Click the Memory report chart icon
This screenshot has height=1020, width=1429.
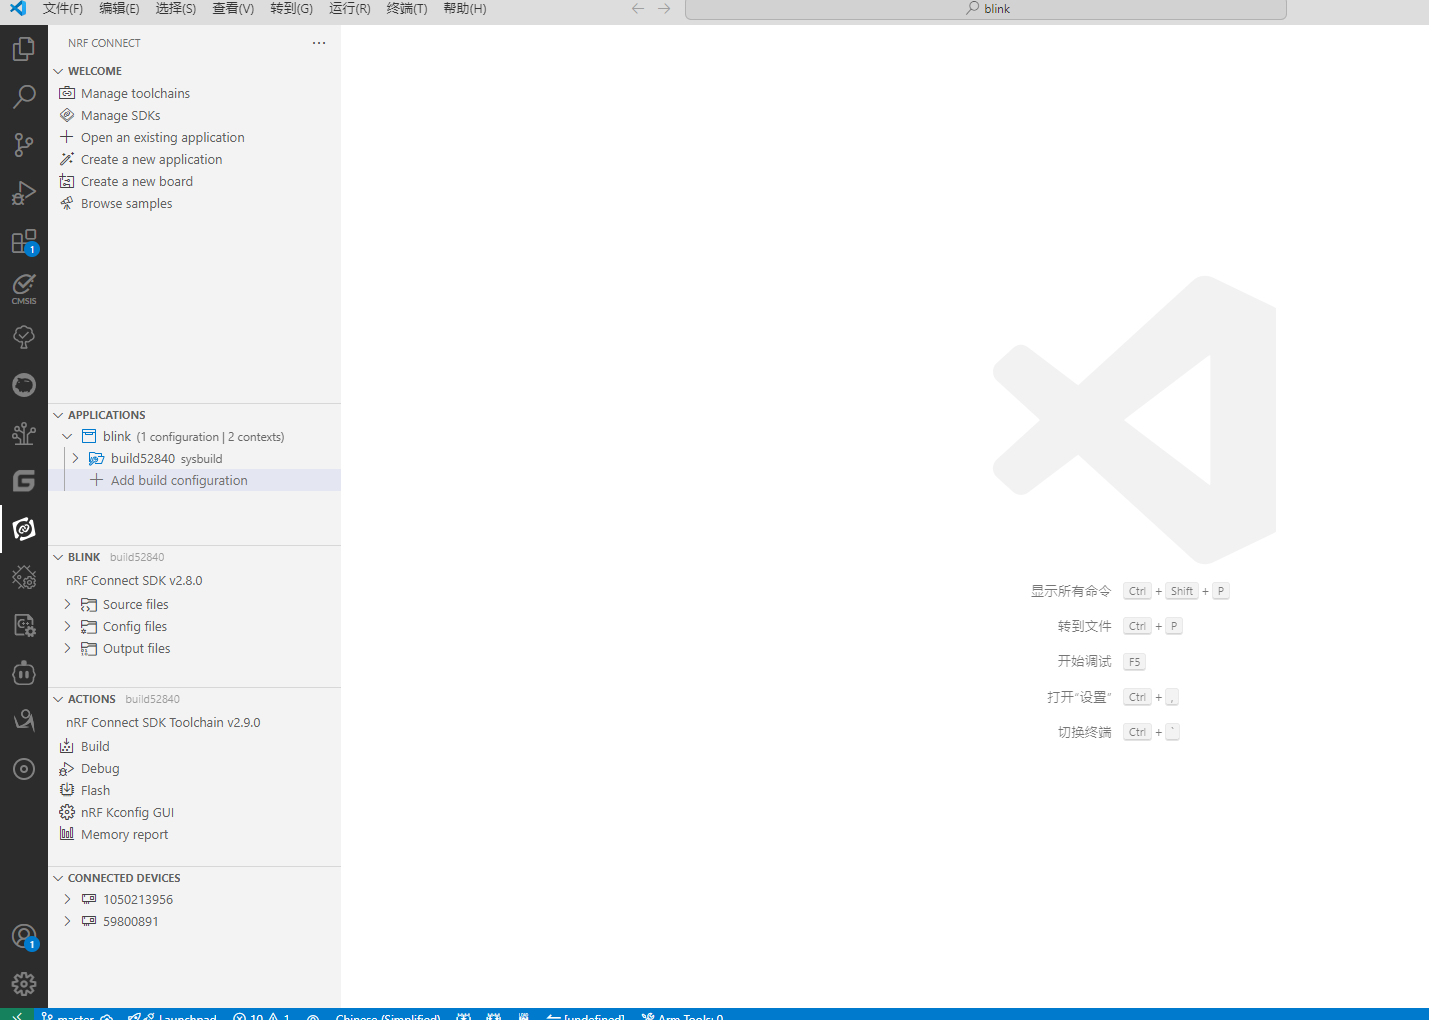pyautogui.click(x=67, y=834)
